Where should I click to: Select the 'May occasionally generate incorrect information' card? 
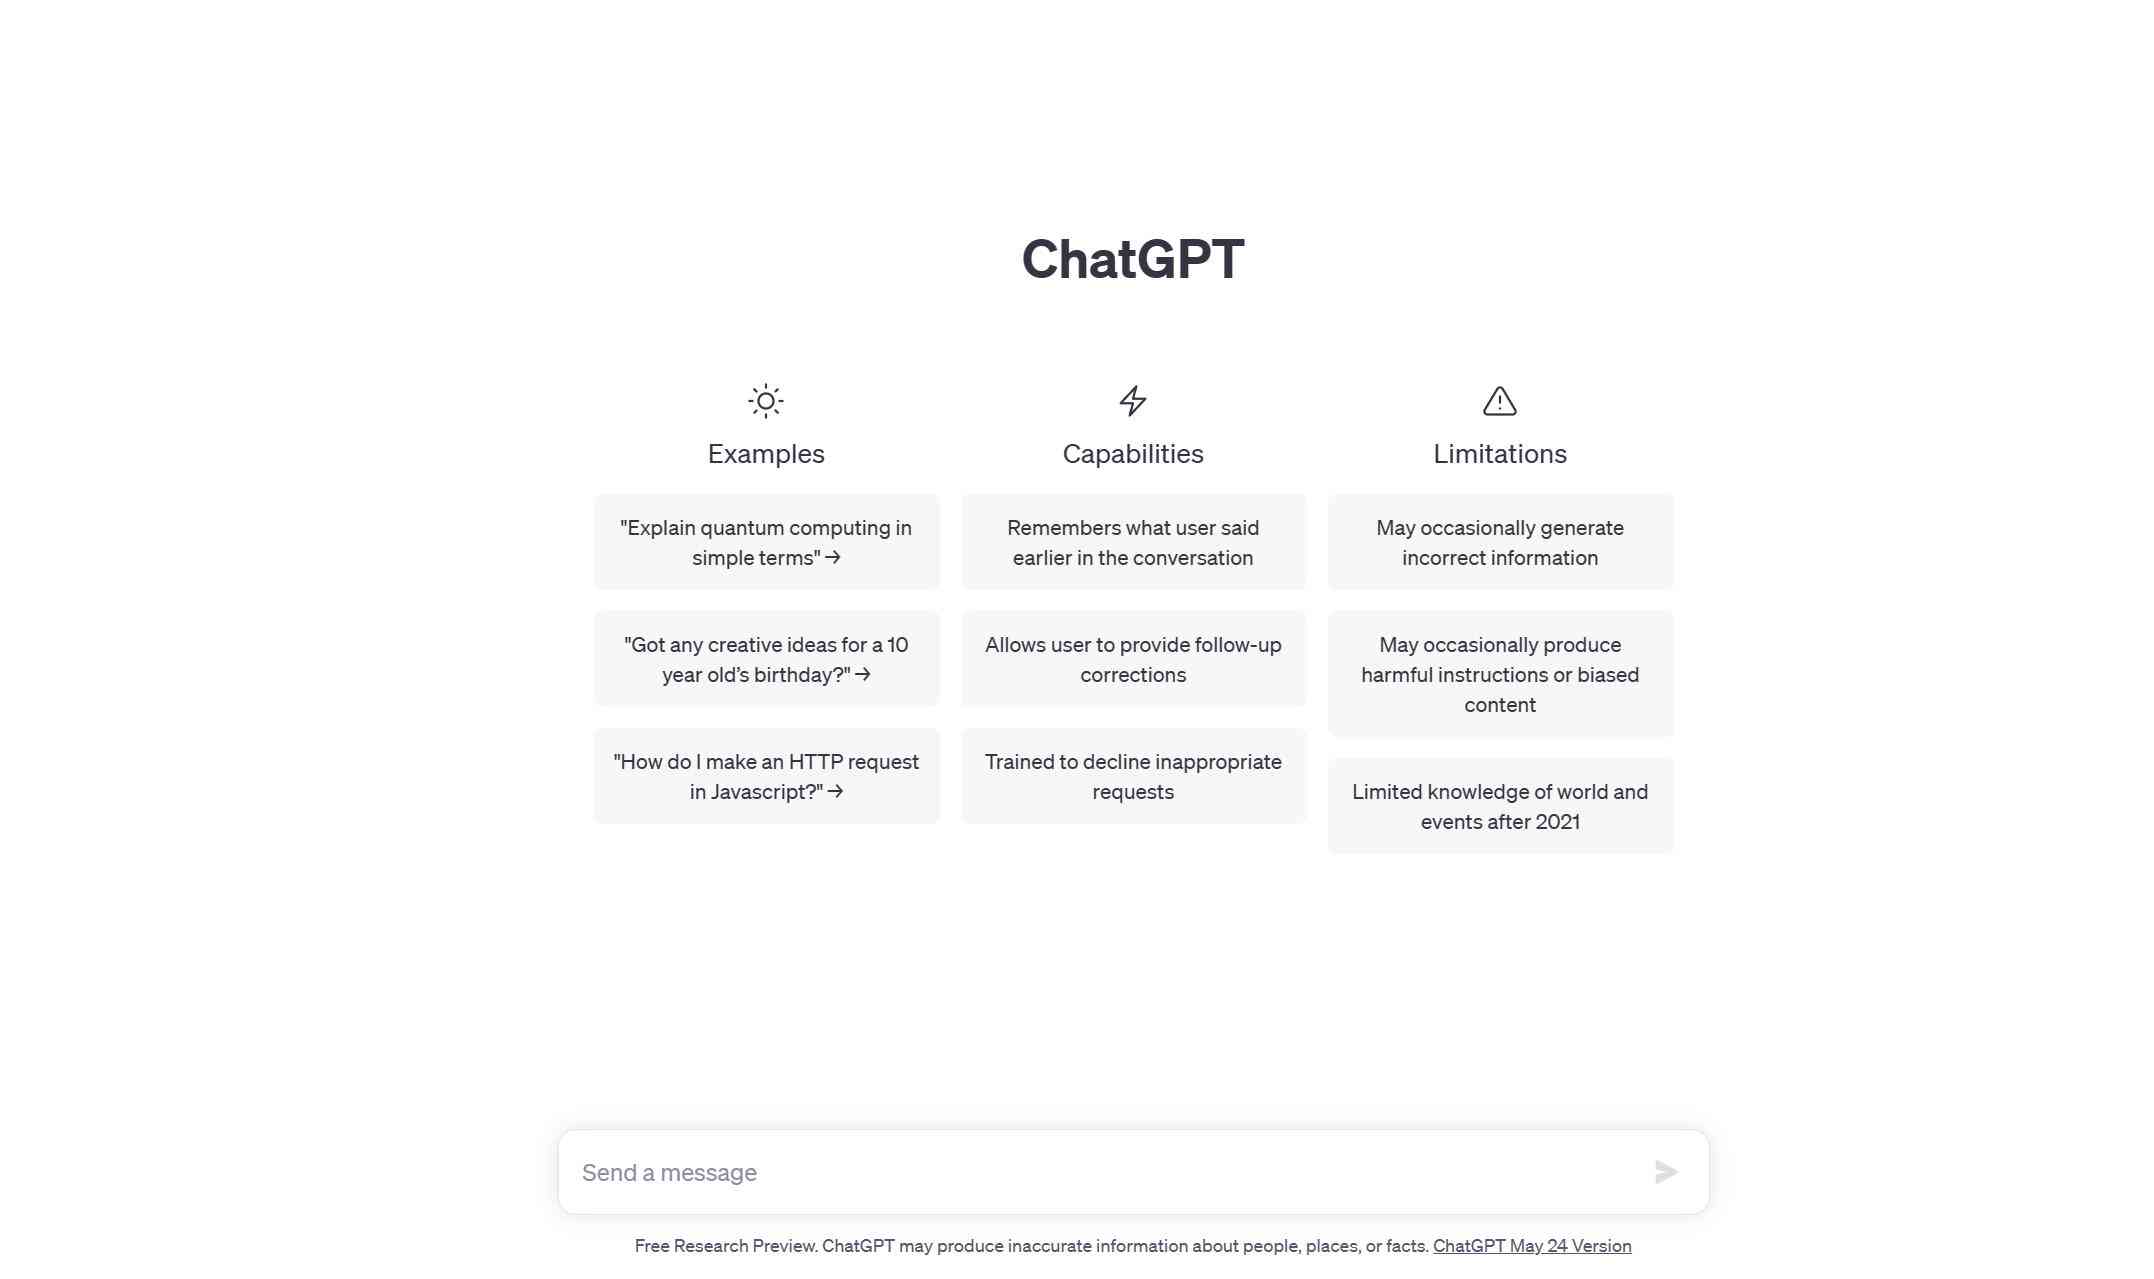tap(1499, 541)
